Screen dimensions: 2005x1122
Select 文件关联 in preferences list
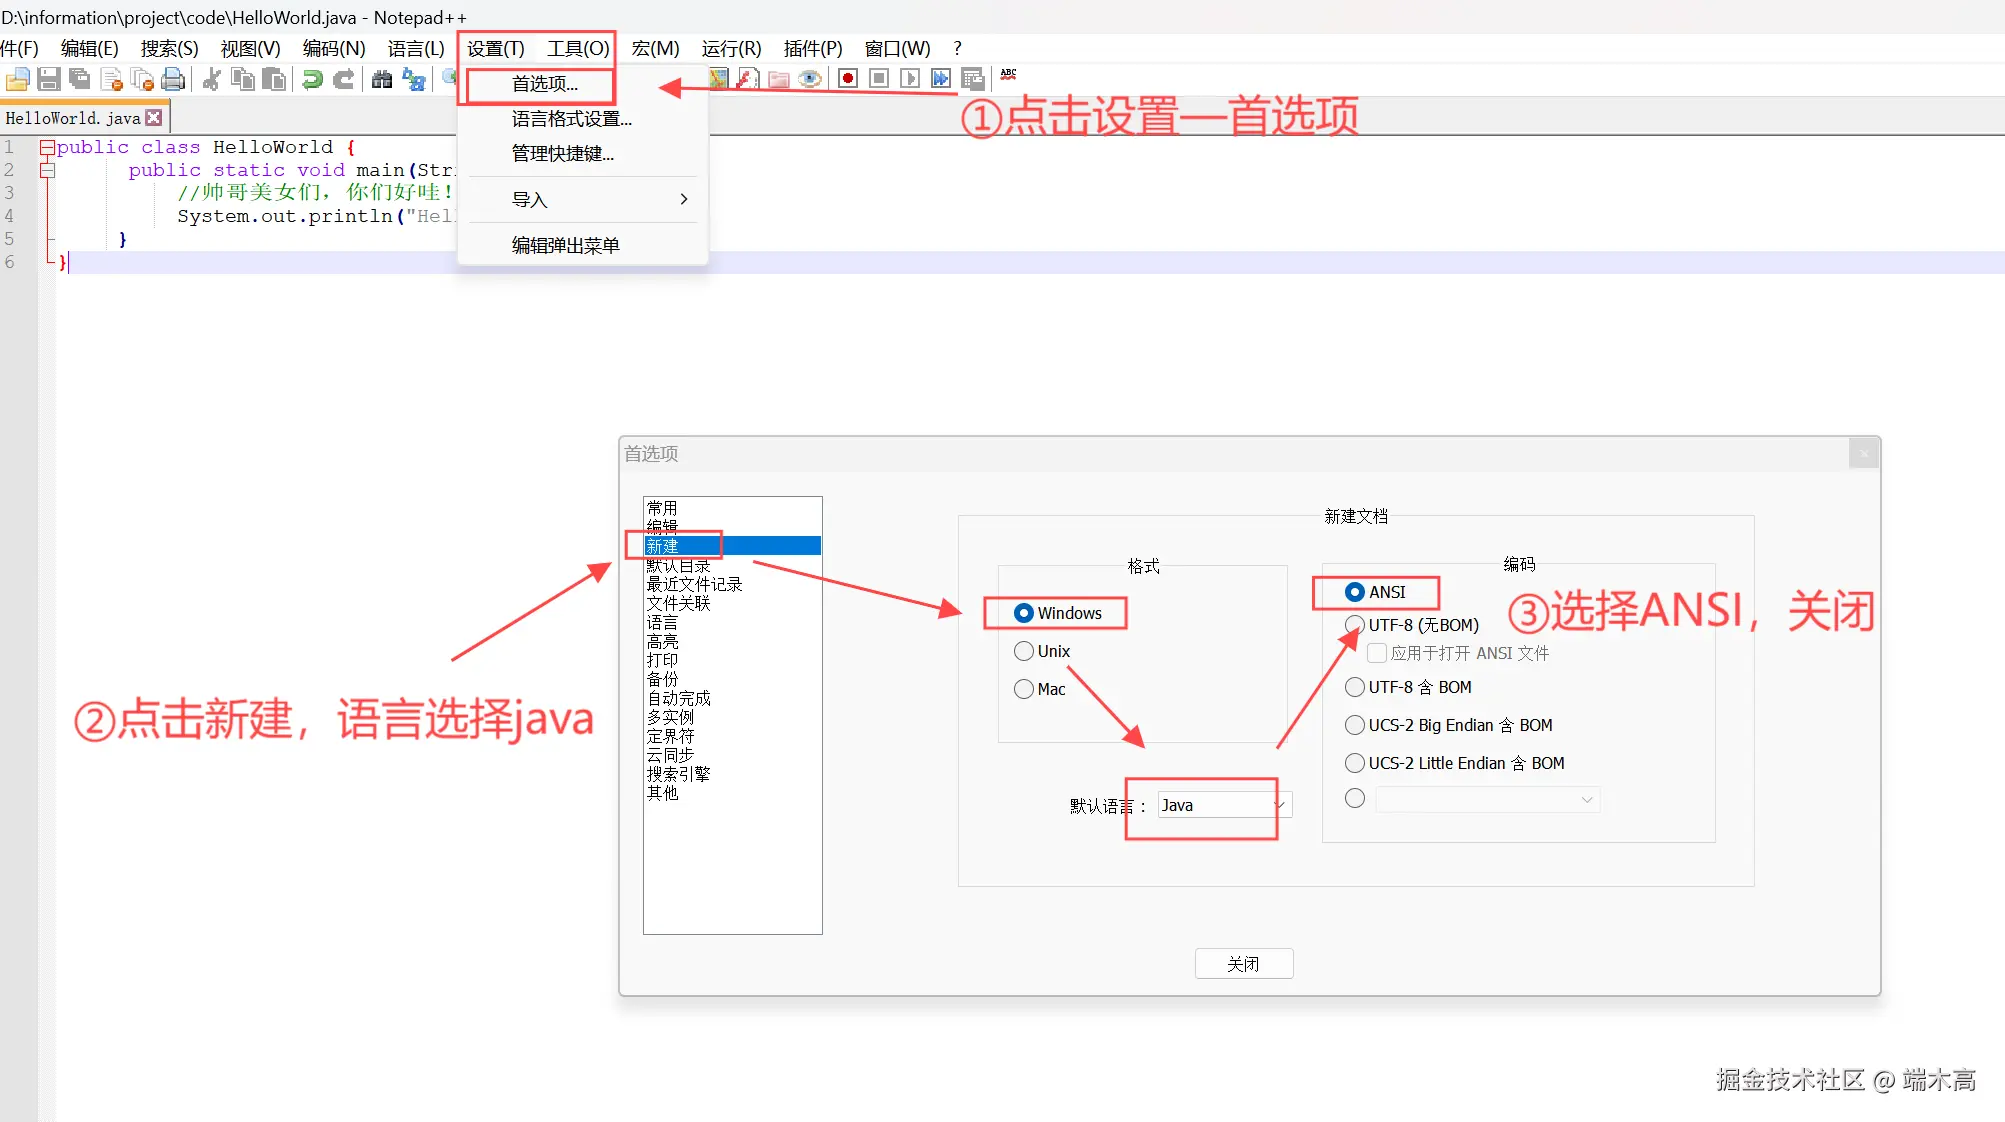[x=678, y=603]
